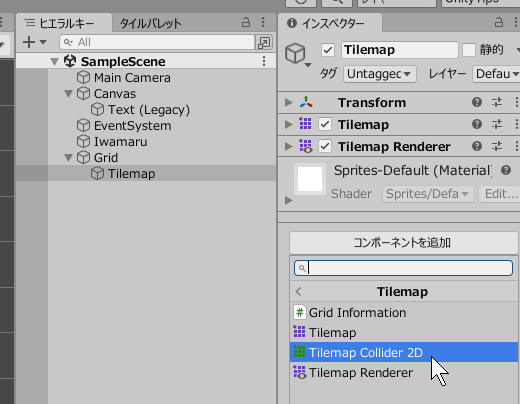Click the cube icon beside Iwamaru
This screenshot has height=404, width=520.
click(x=83, y=142)
